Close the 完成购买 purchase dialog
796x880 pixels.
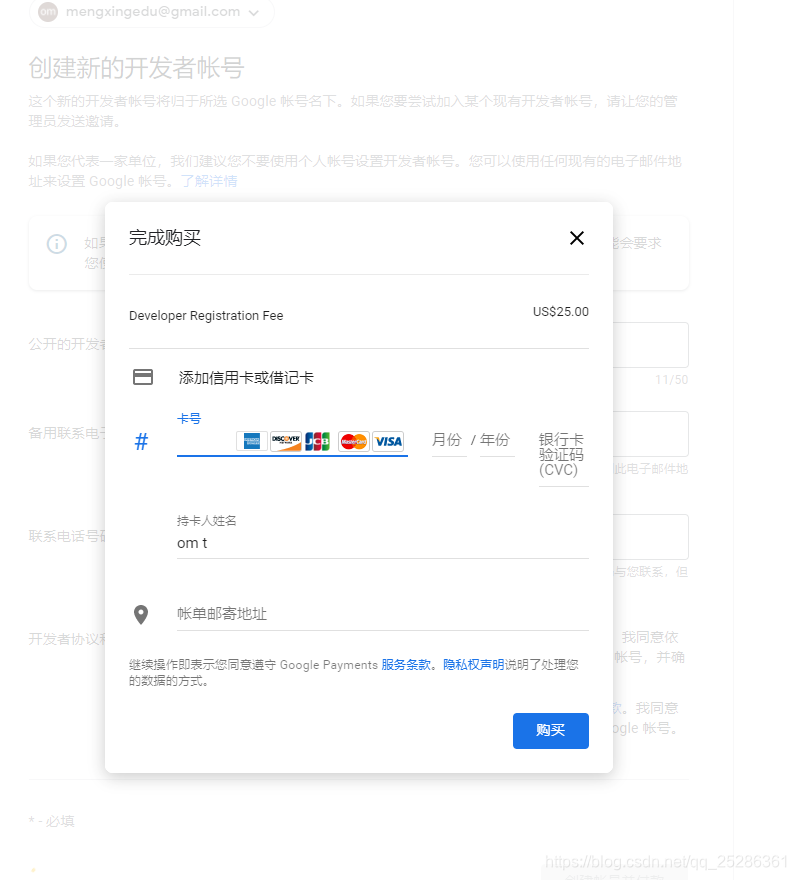point(577,238)
